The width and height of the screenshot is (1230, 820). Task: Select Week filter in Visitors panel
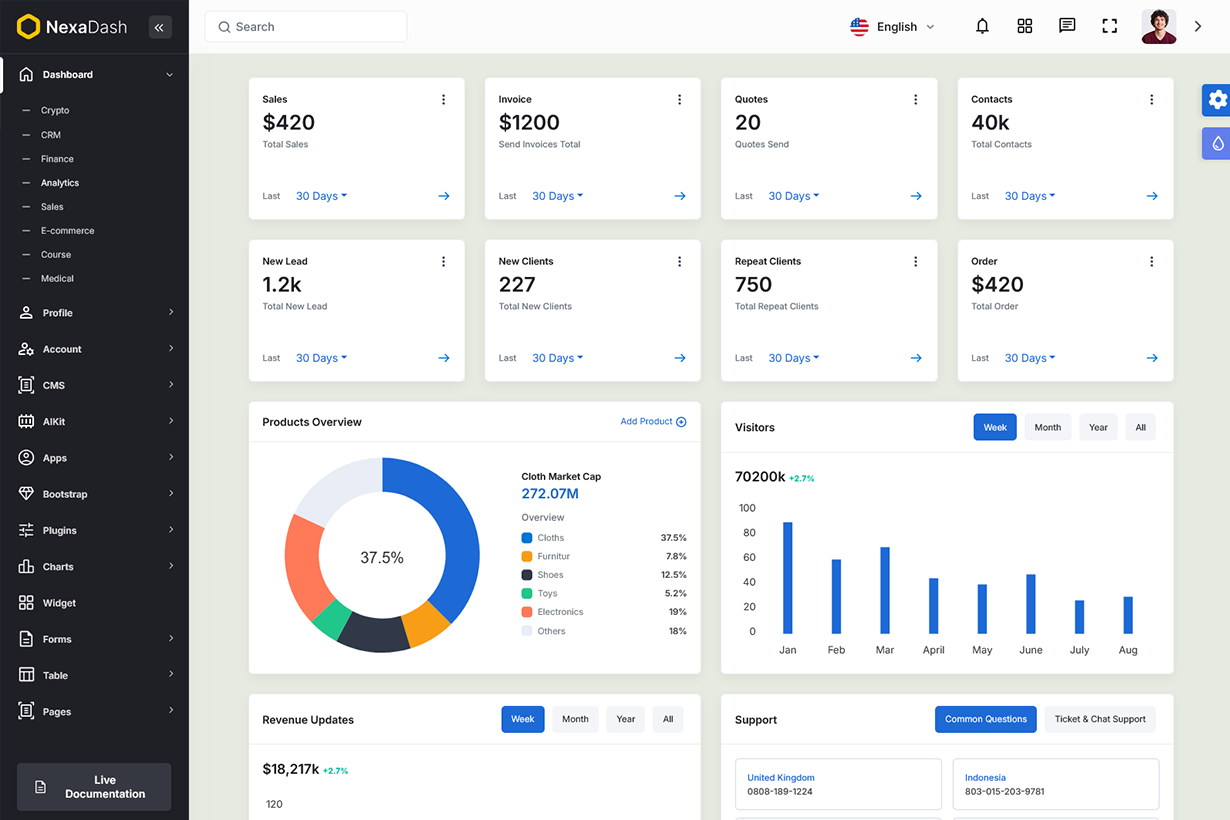(995, 427)
